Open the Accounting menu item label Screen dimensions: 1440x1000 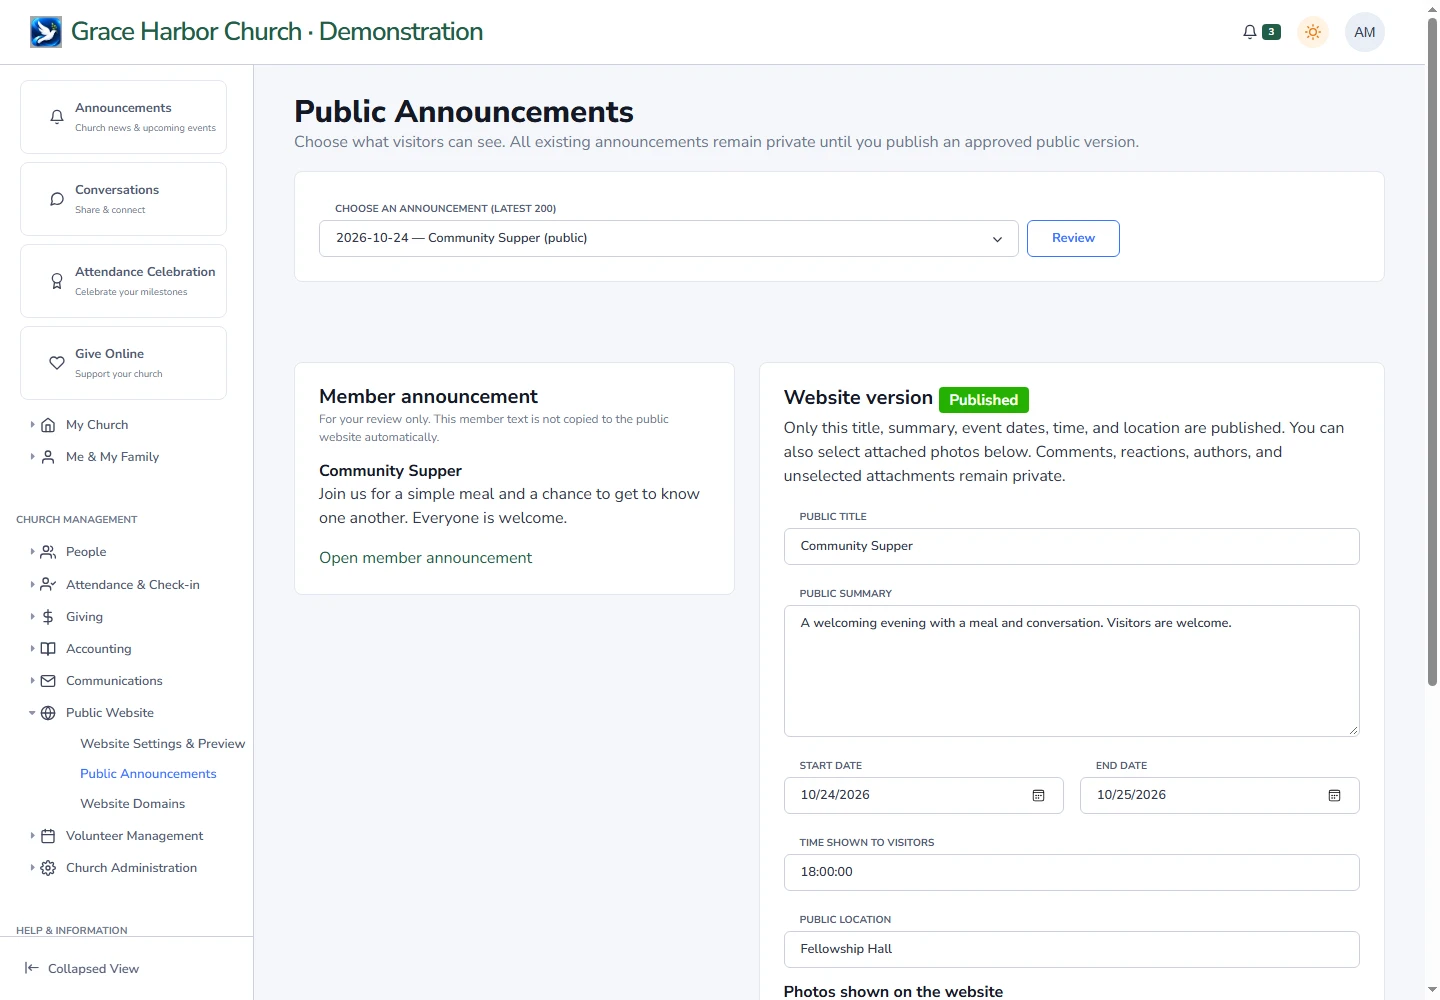pos(99,649)
